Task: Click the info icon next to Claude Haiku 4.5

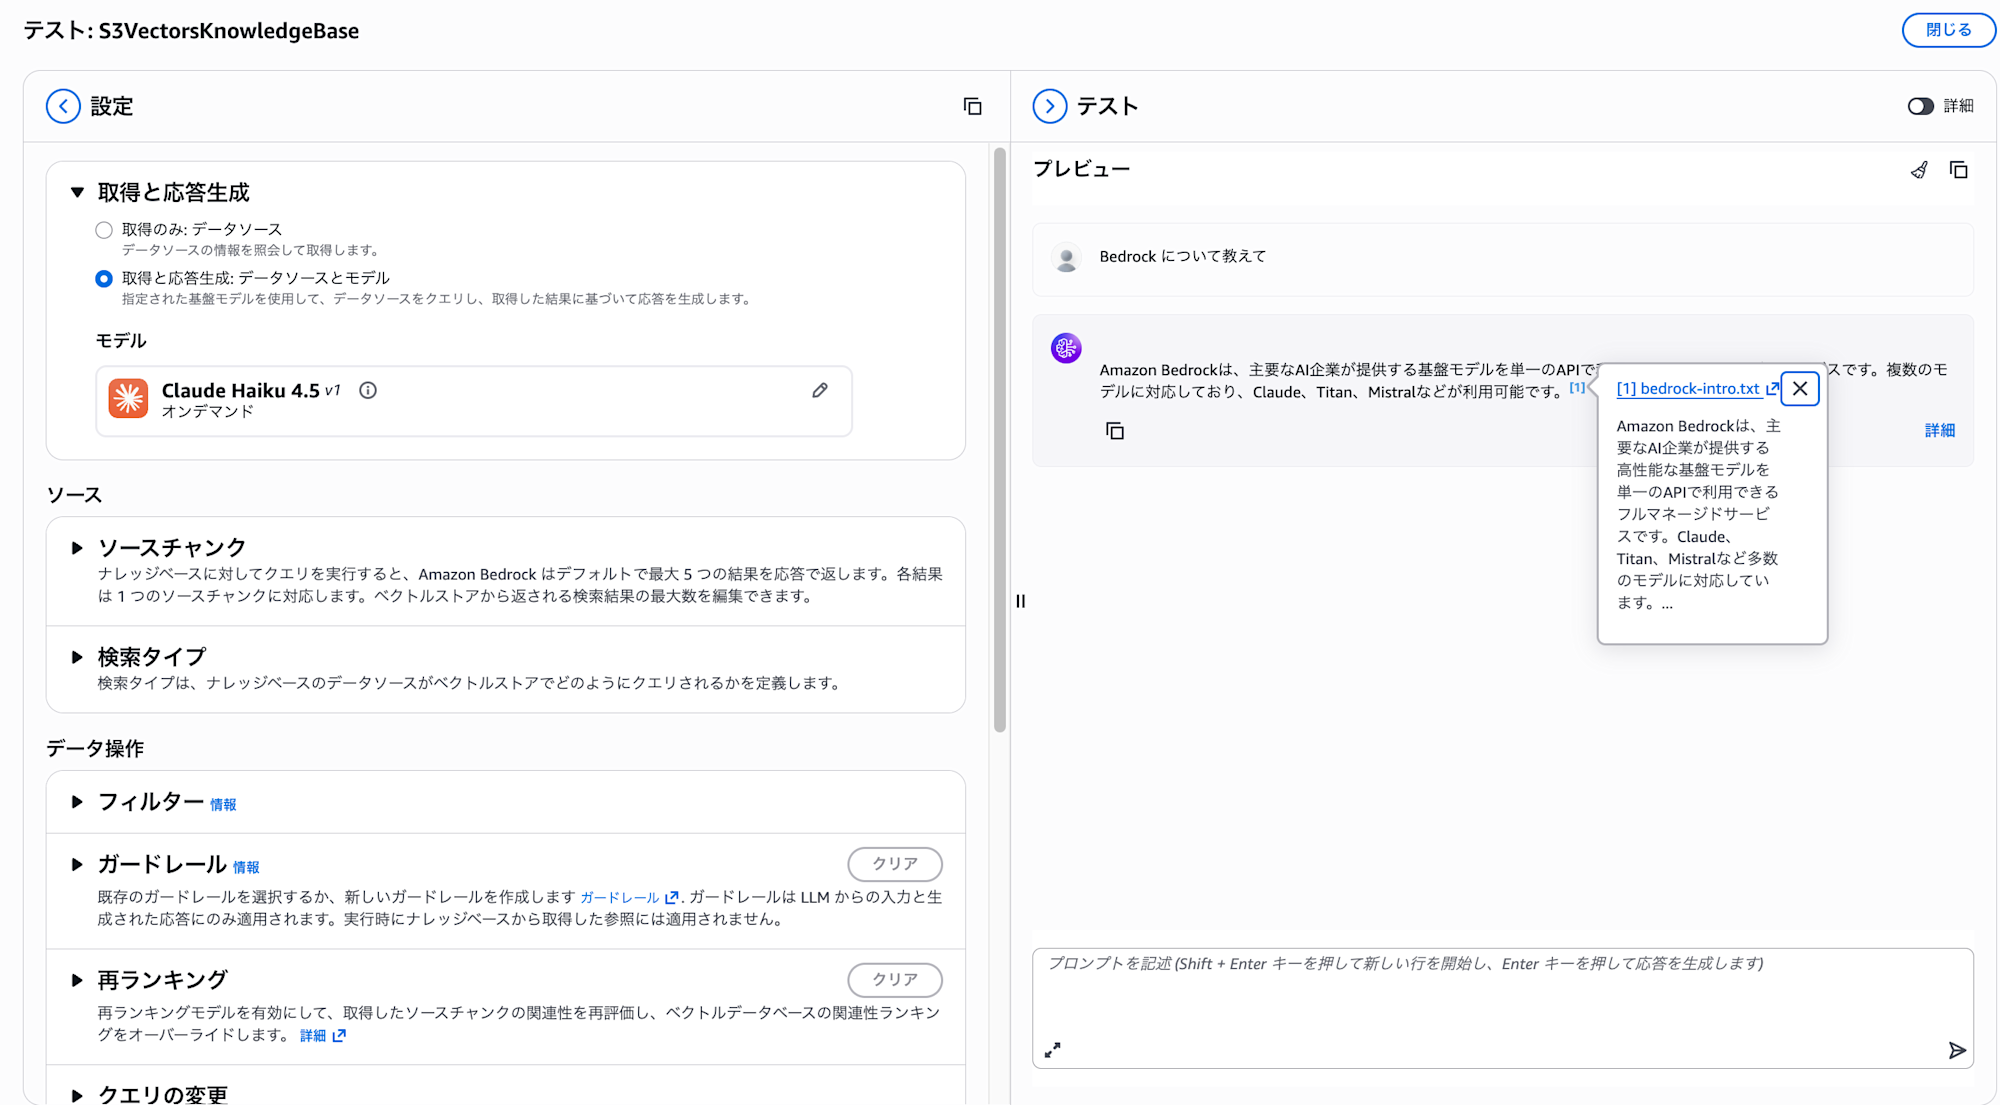Action: (368, 391)
